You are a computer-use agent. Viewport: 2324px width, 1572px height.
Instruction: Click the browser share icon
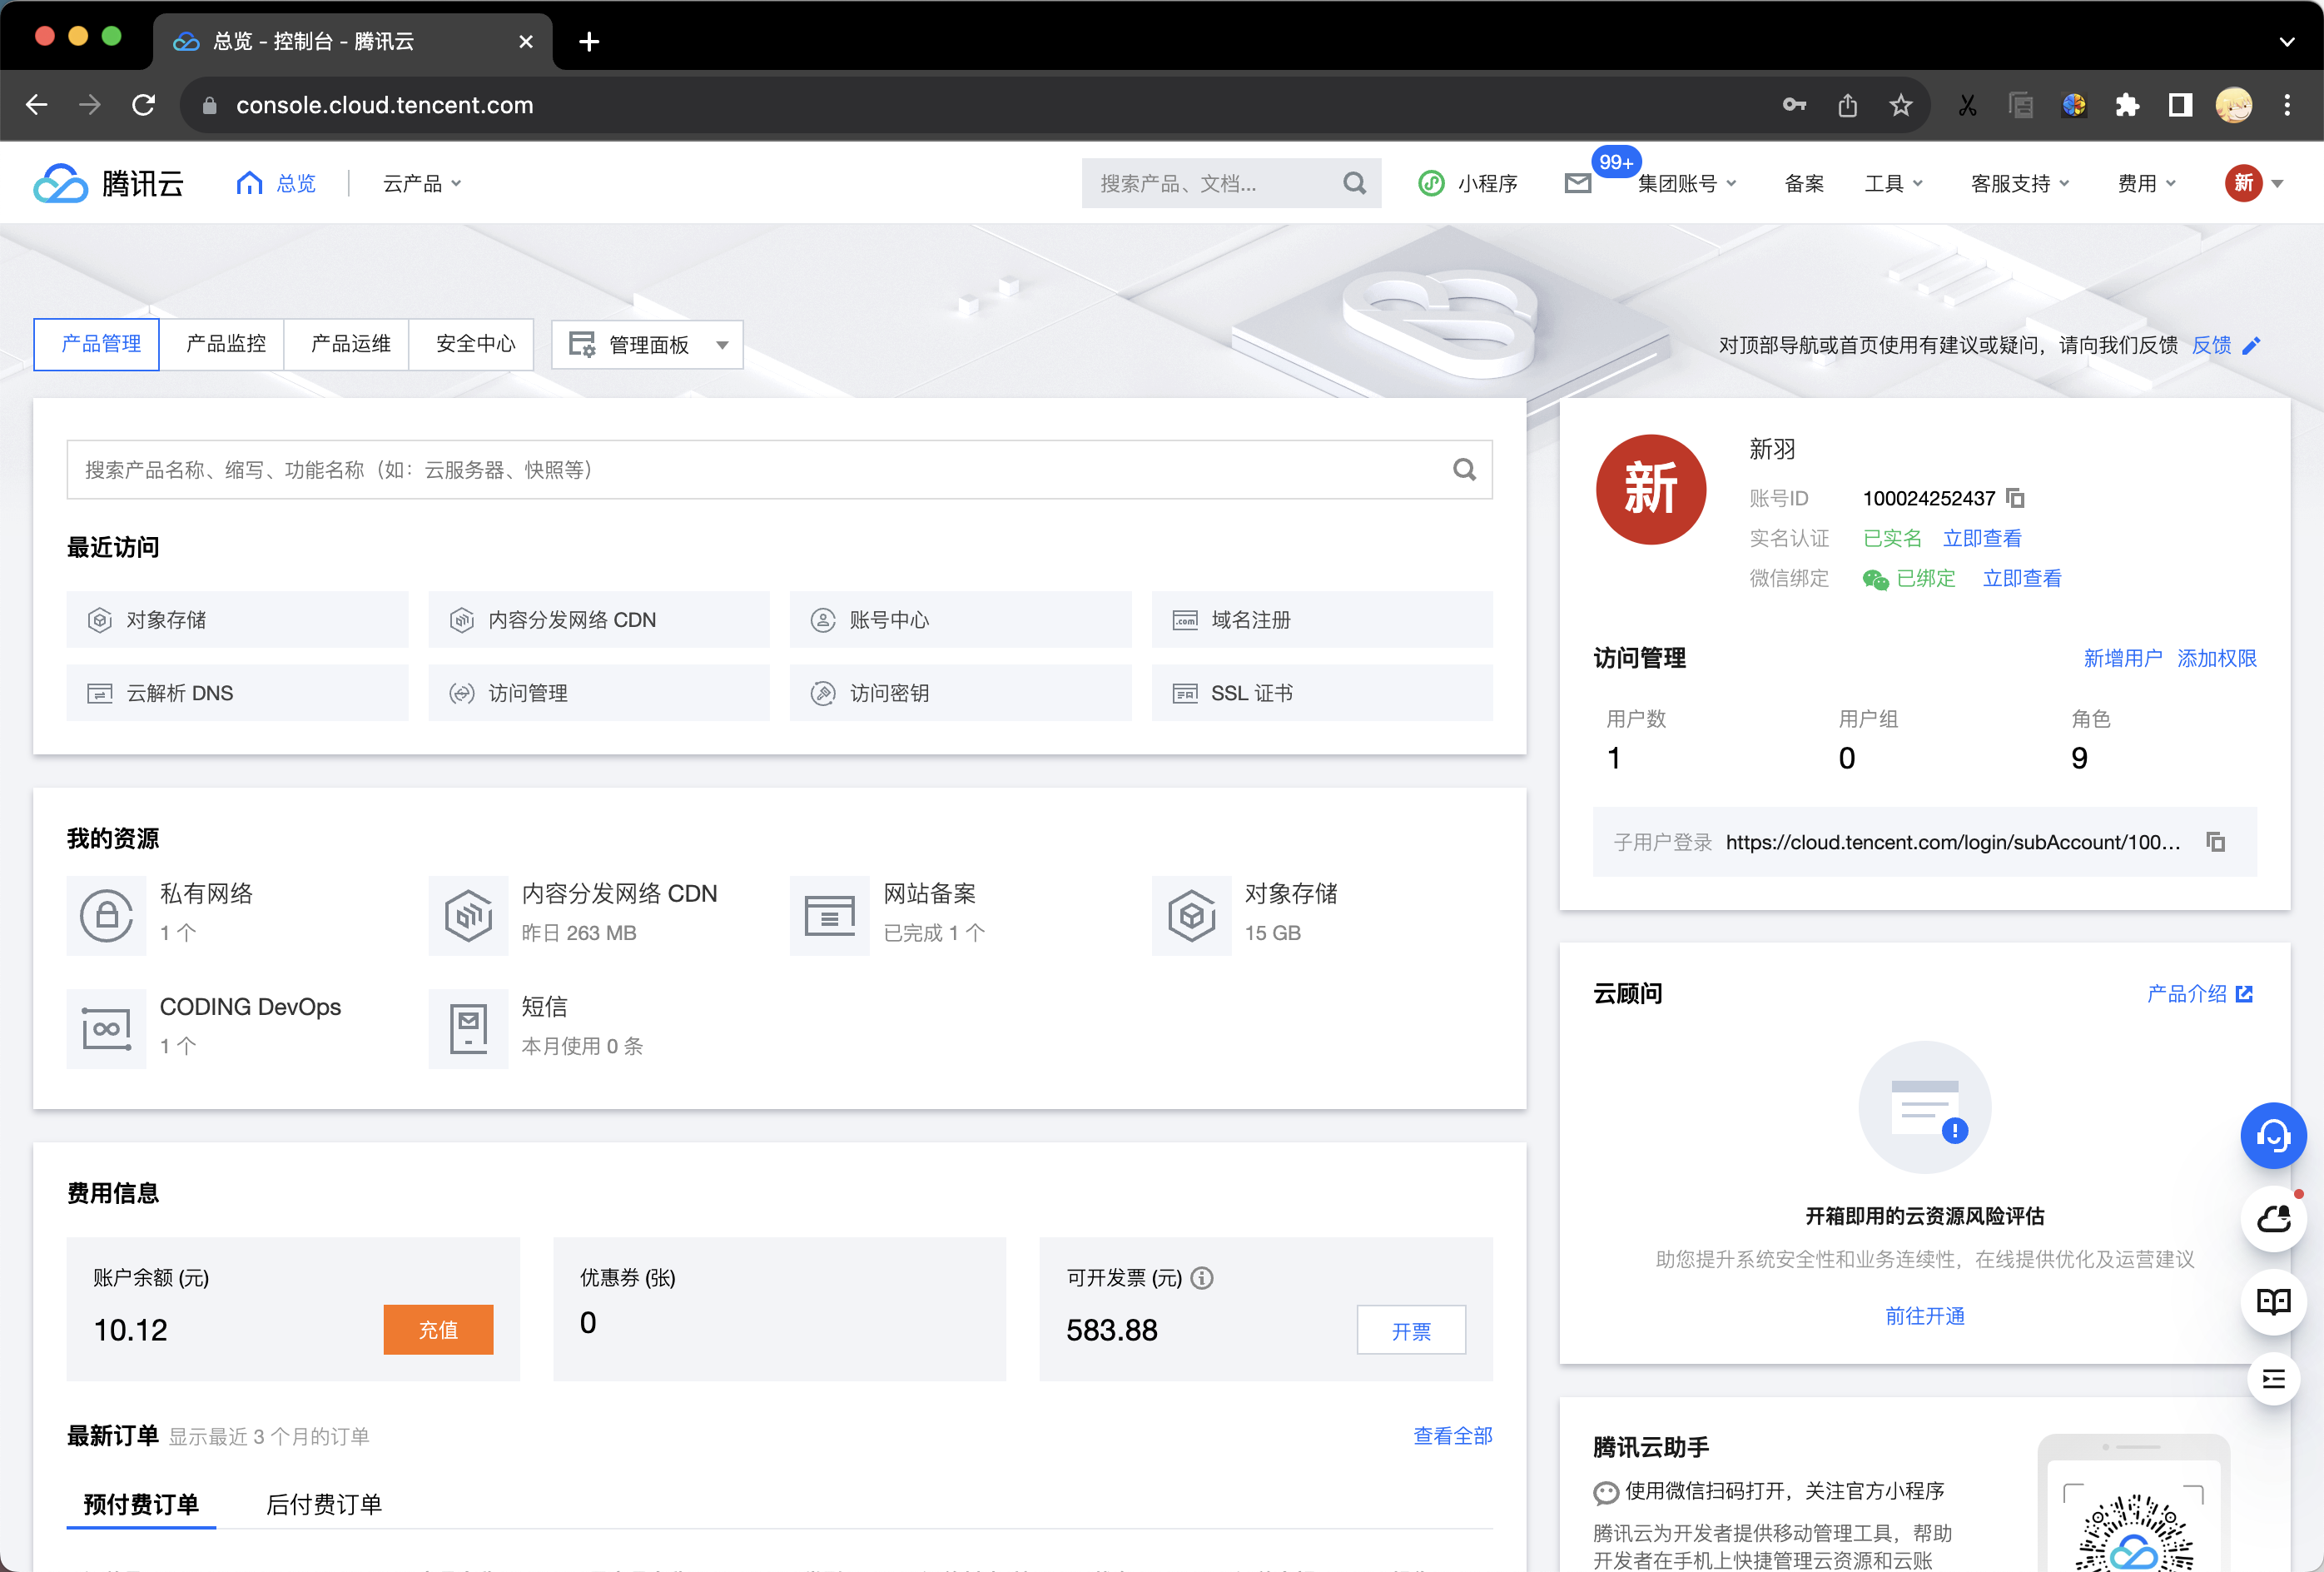(1847, 105)
